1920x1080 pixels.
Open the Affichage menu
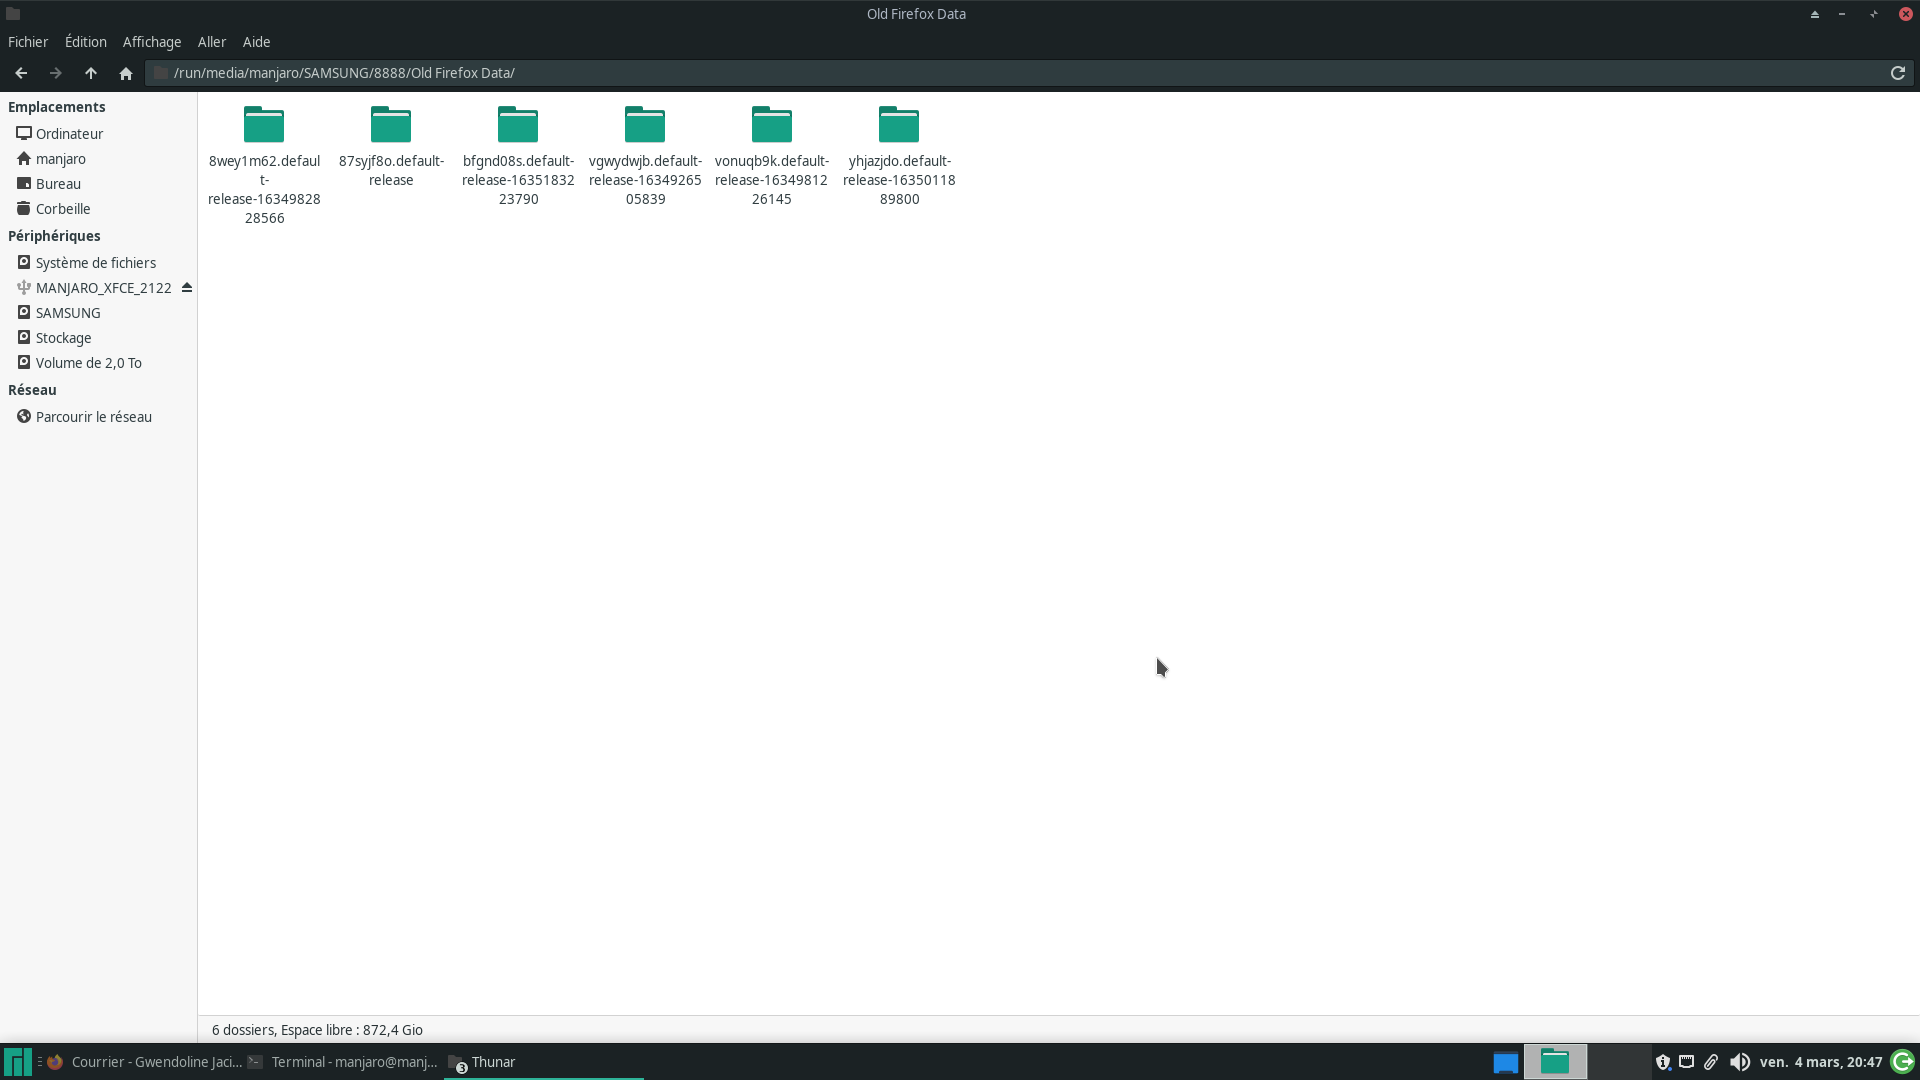[152, 42]
